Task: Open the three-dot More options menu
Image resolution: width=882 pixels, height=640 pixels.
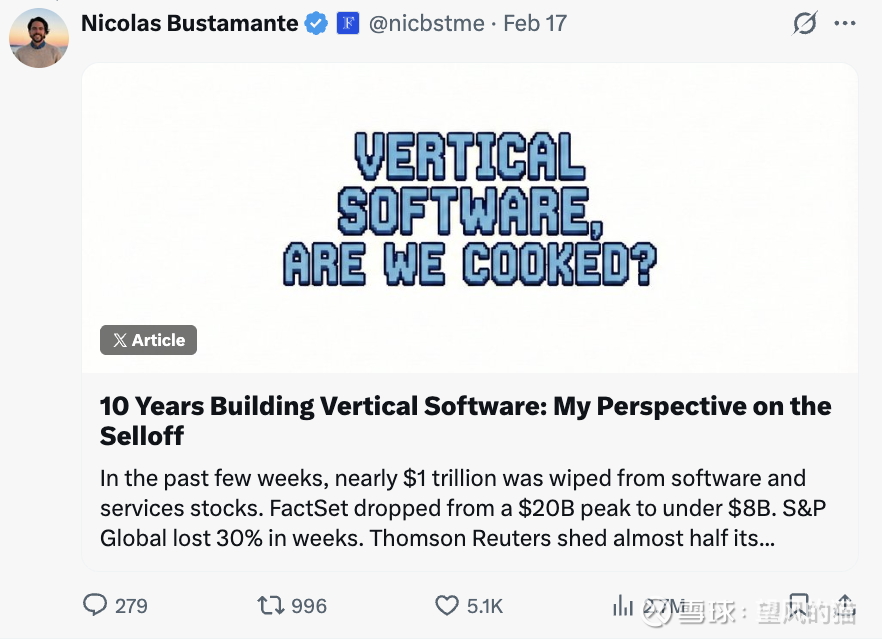Action: pos(845,23)
